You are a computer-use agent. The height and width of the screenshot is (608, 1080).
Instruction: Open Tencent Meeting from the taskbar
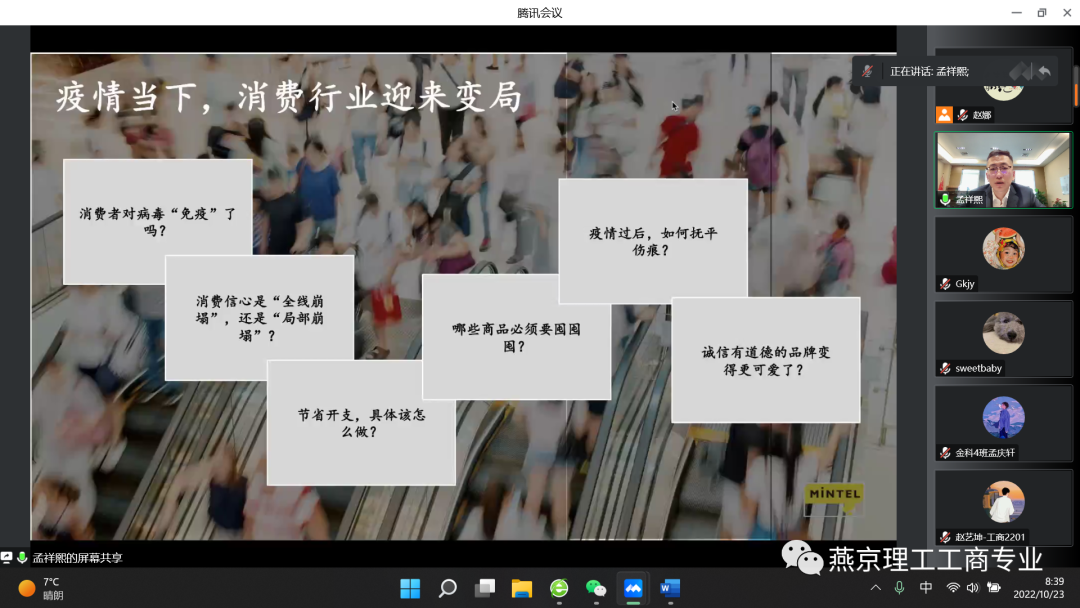pyautogui.click(x=632, y=588)
